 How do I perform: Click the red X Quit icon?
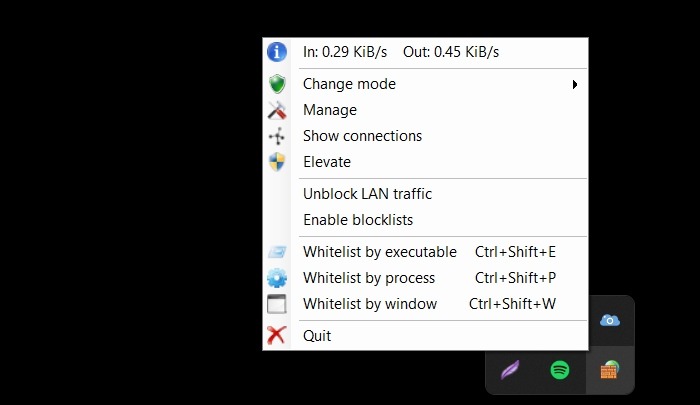pyautogui.click(x=277, y=336)
